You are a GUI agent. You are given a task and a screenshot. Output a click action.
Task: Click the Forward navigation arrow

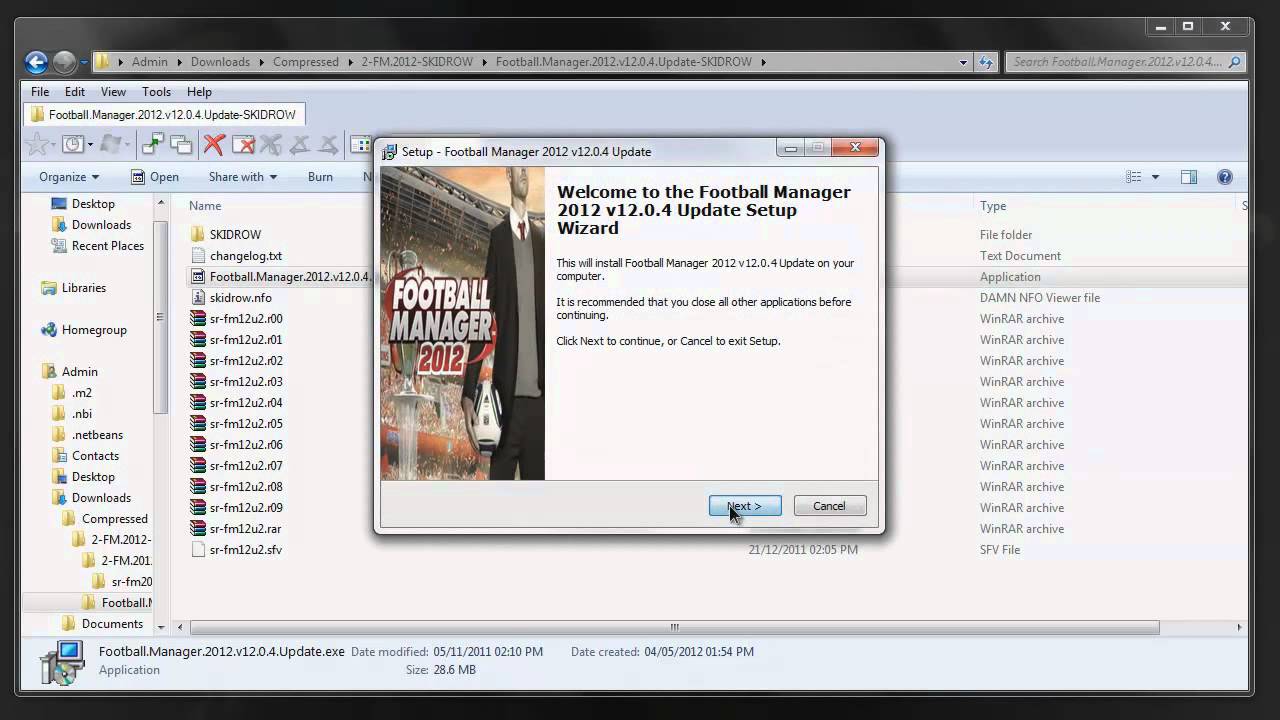[64, 62]
